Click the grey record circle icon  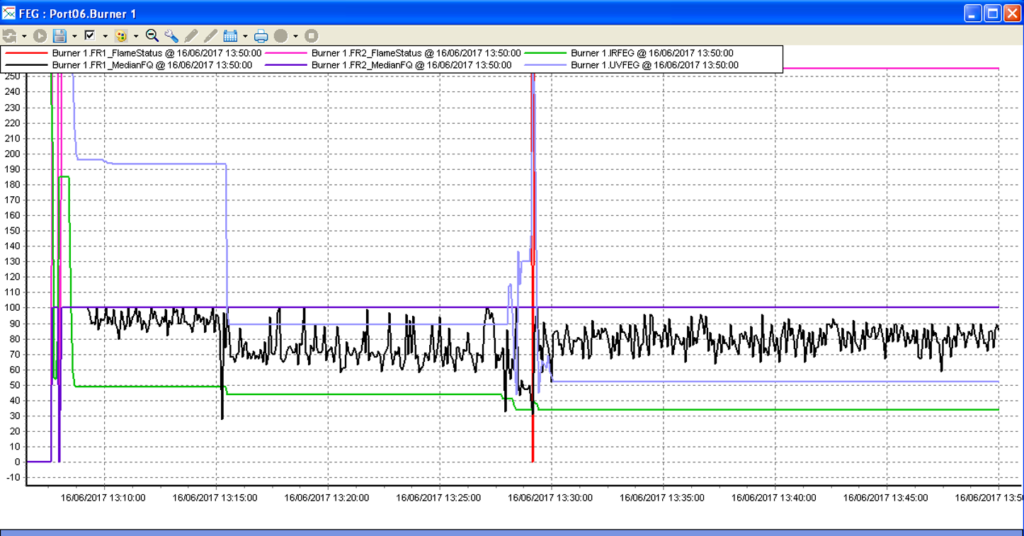281,36
